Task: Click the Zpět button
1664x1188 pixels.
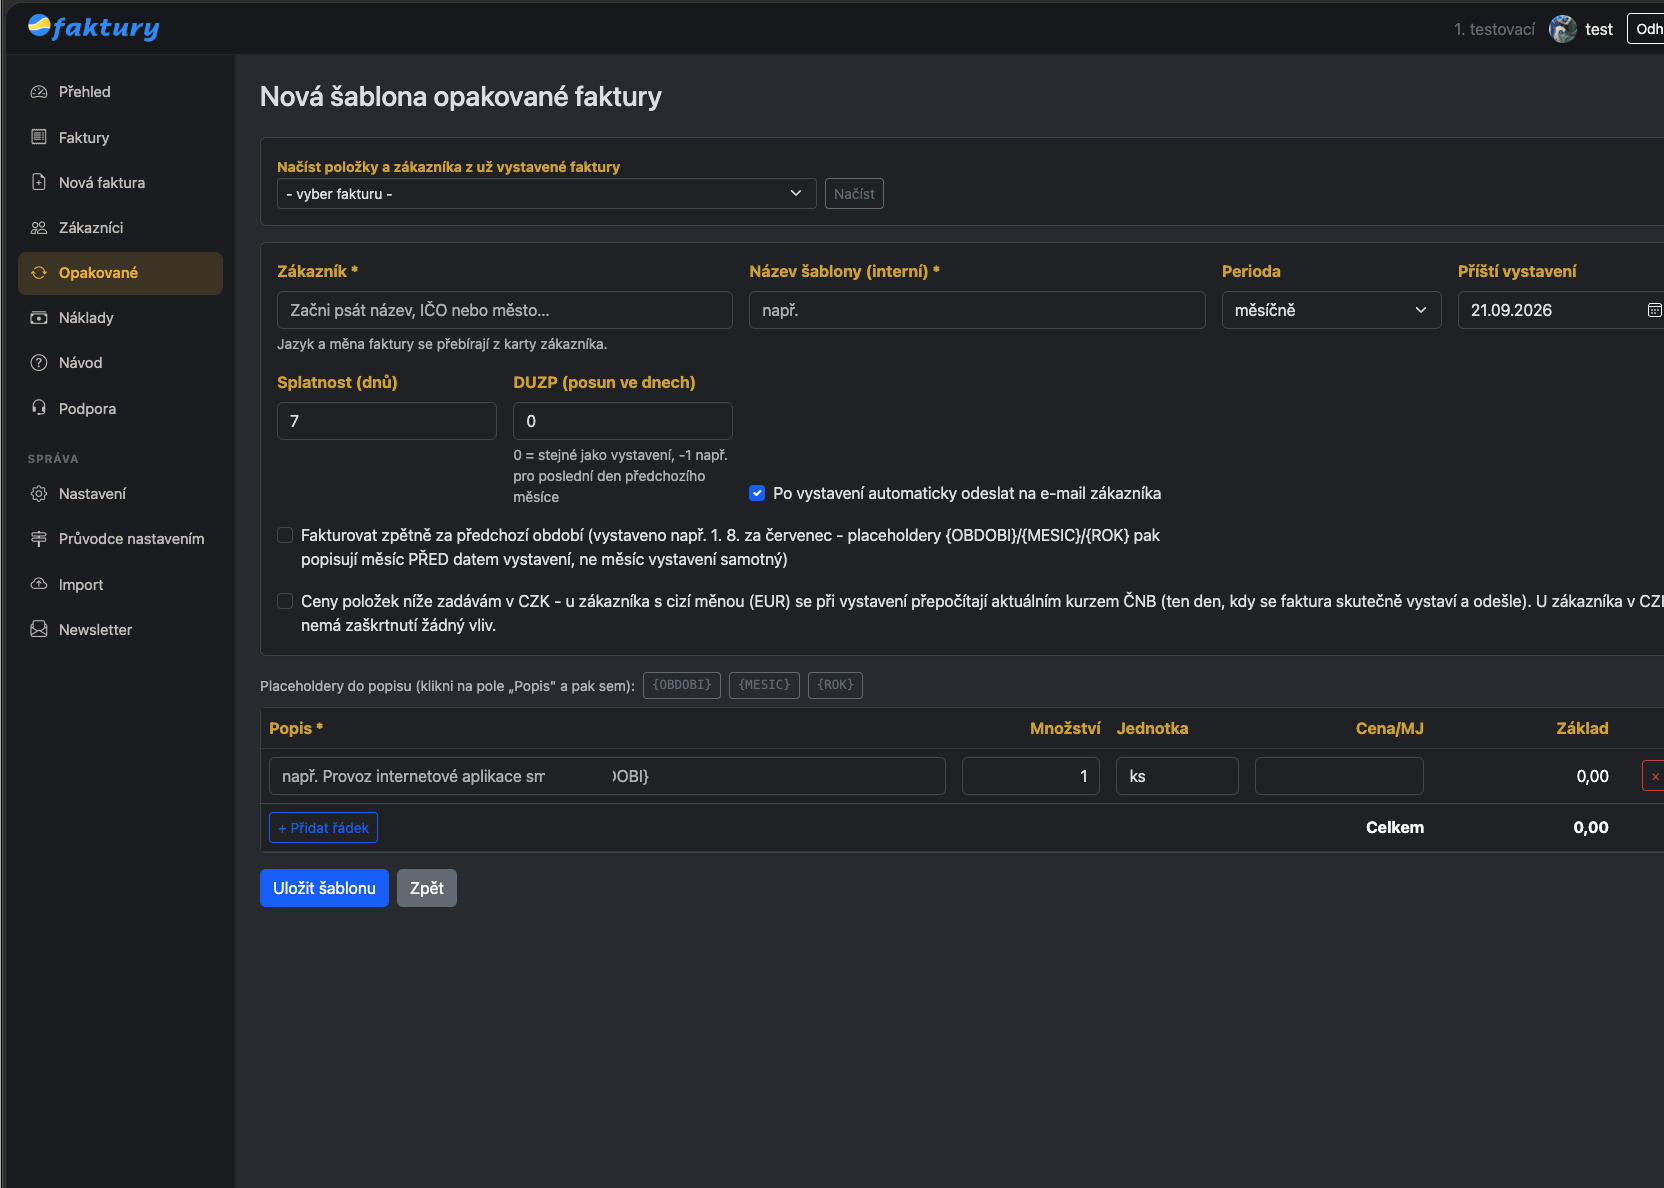Action: 427,888
